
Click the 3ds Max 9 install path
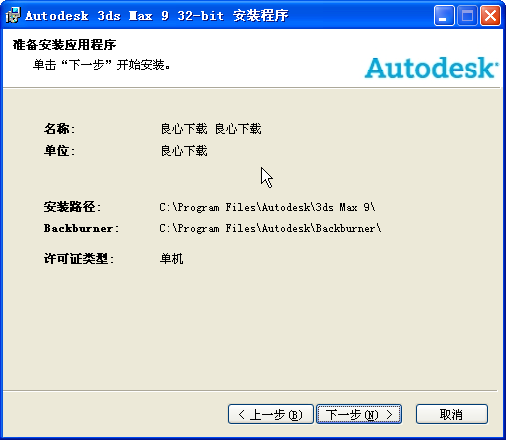267,207
